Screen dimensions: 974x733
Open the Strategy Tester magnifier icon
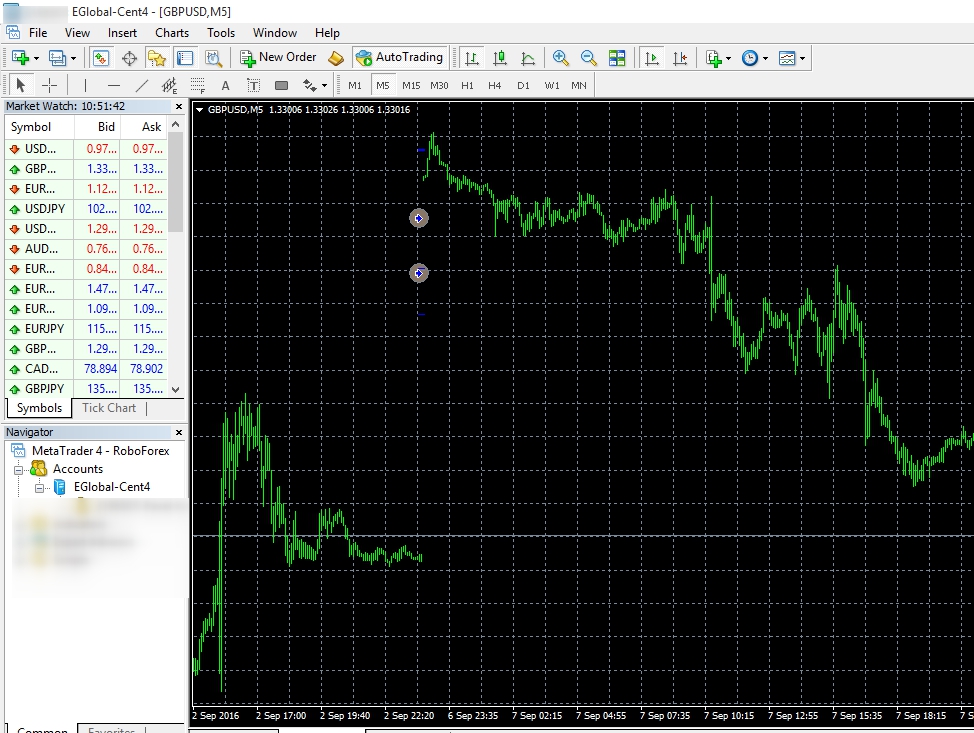click(214, 58)
